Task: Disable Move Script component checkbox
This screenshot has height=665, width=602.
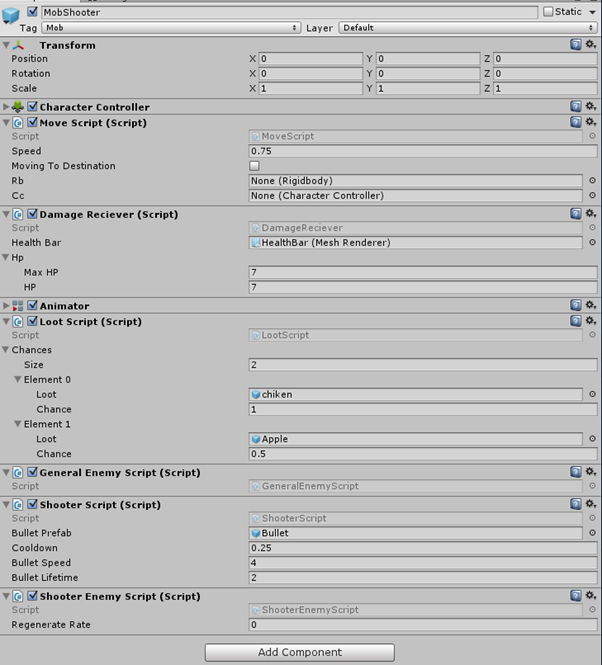Action: pos(32,123)
